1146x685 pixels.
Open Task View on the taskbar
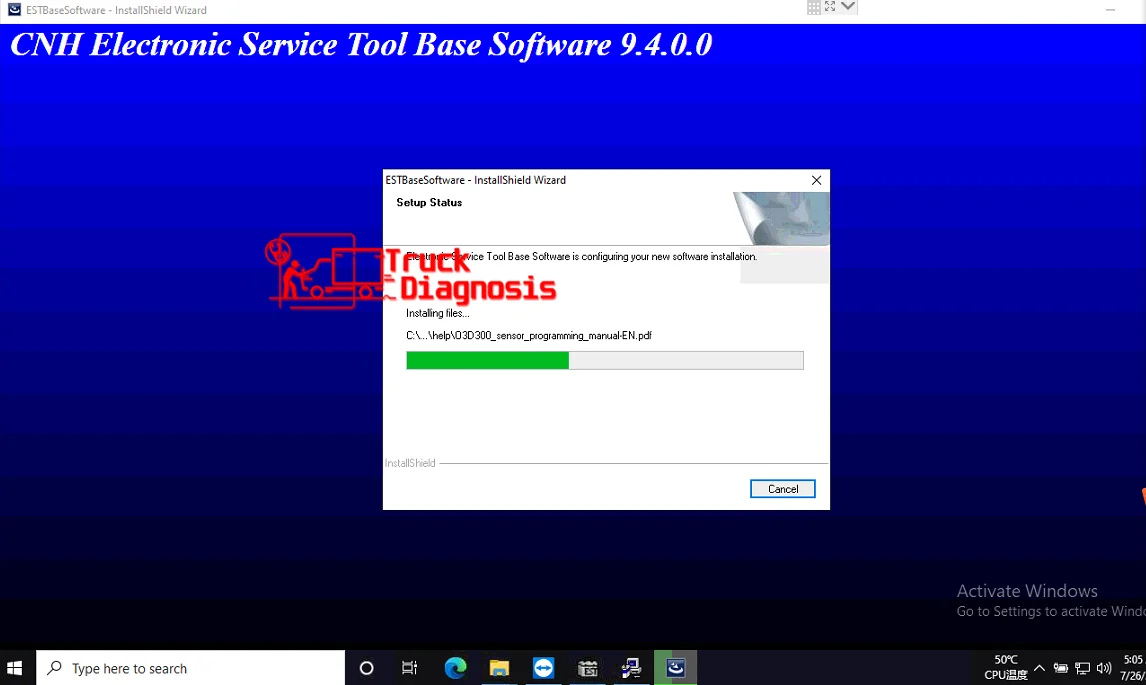click(409, 667)
